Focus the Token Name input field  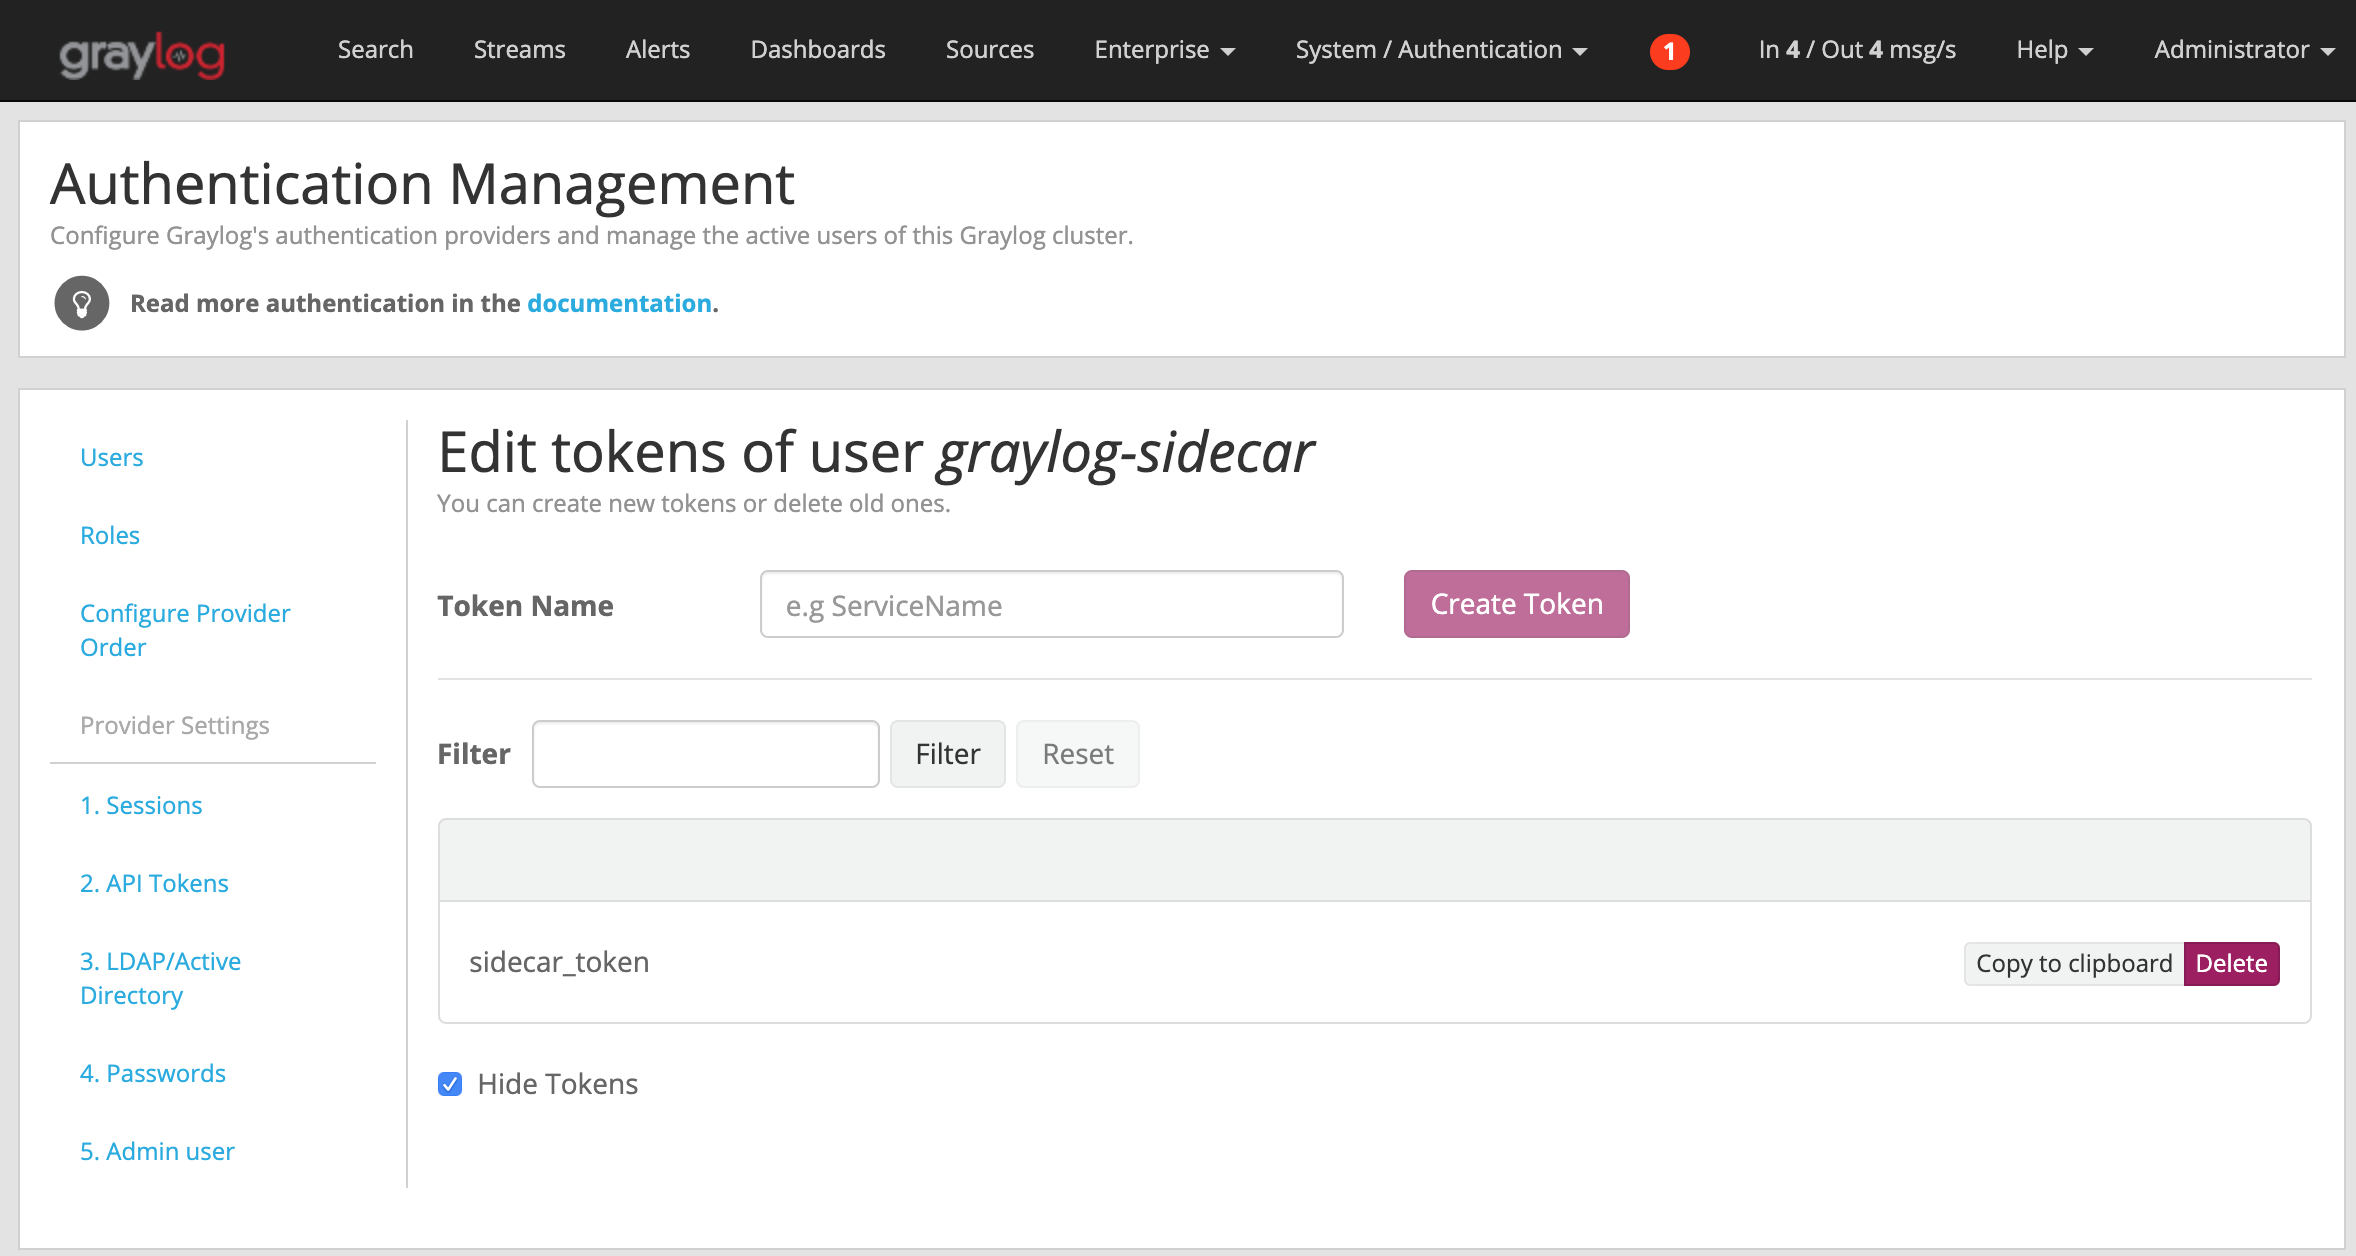click(1051, 605)
